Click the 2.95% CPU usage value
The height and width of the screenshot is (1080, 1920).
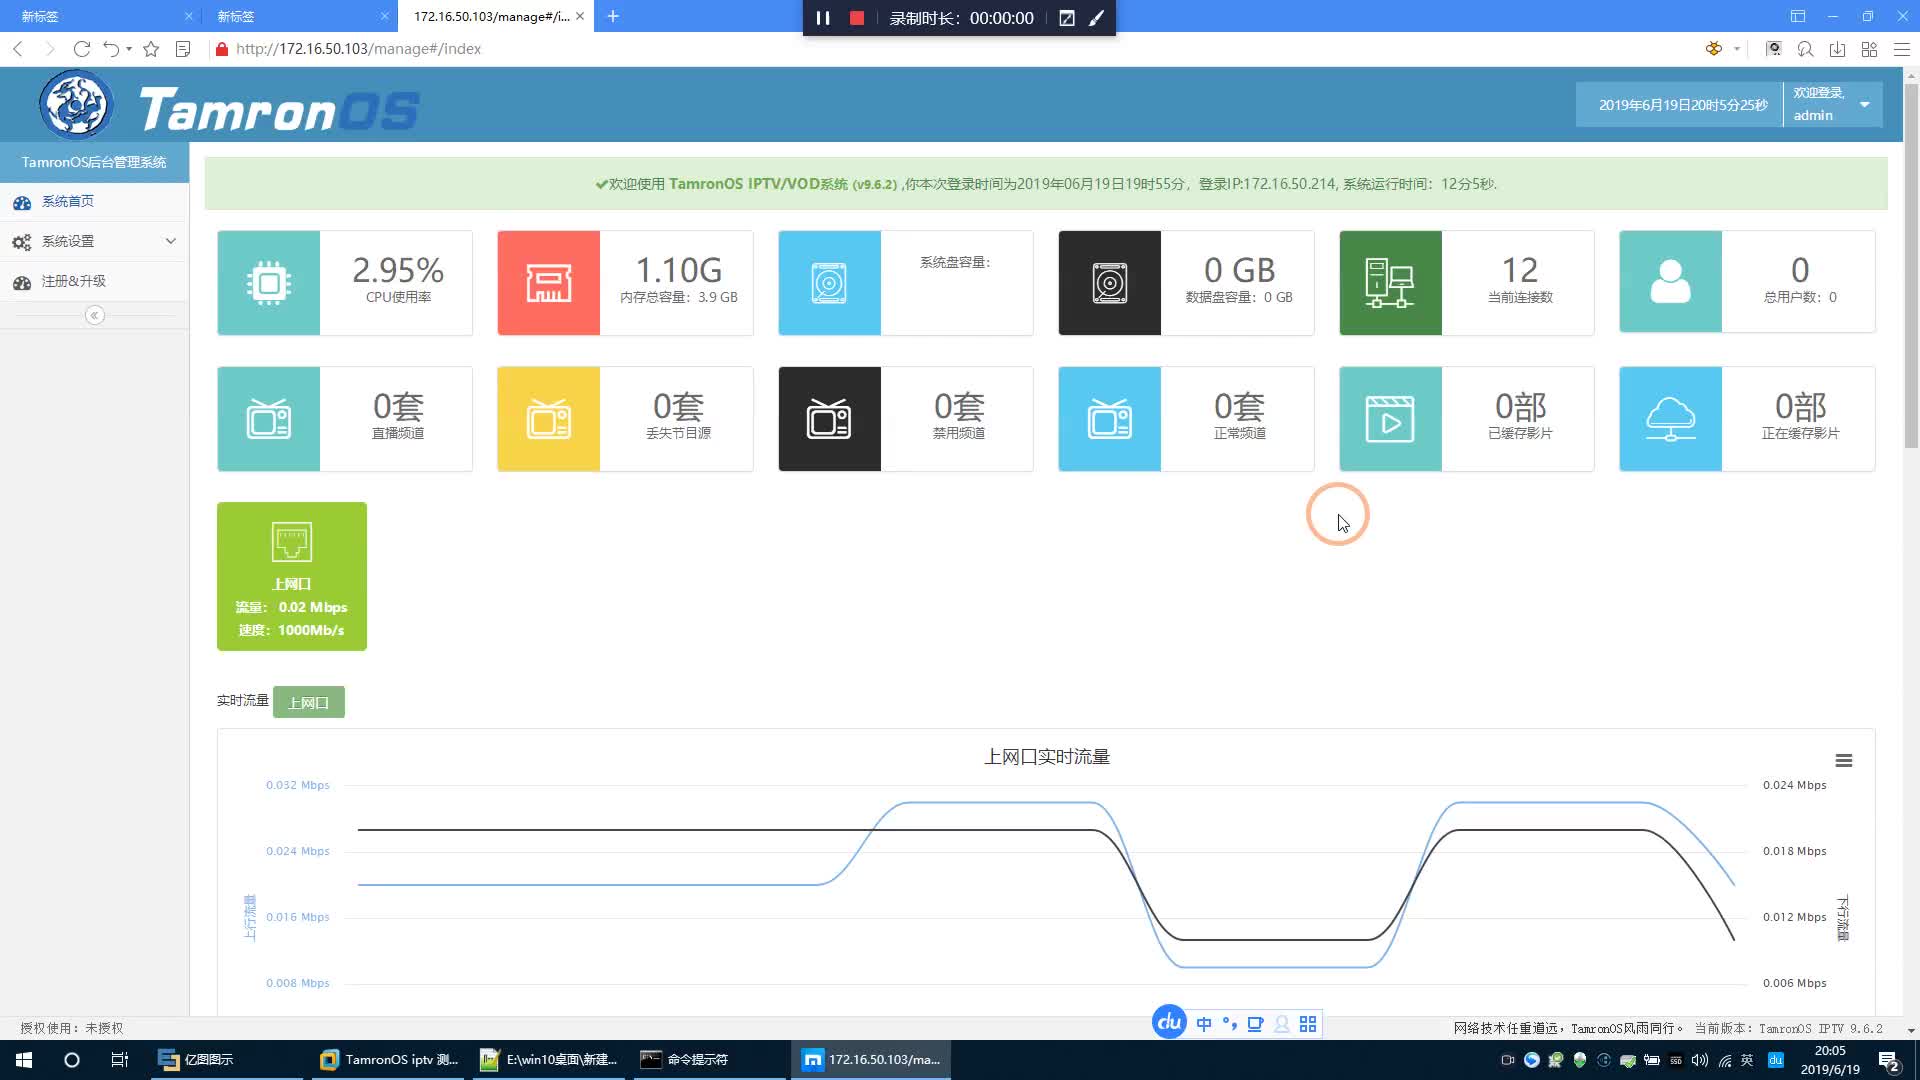pyautogui.click(x=398, y=270)
